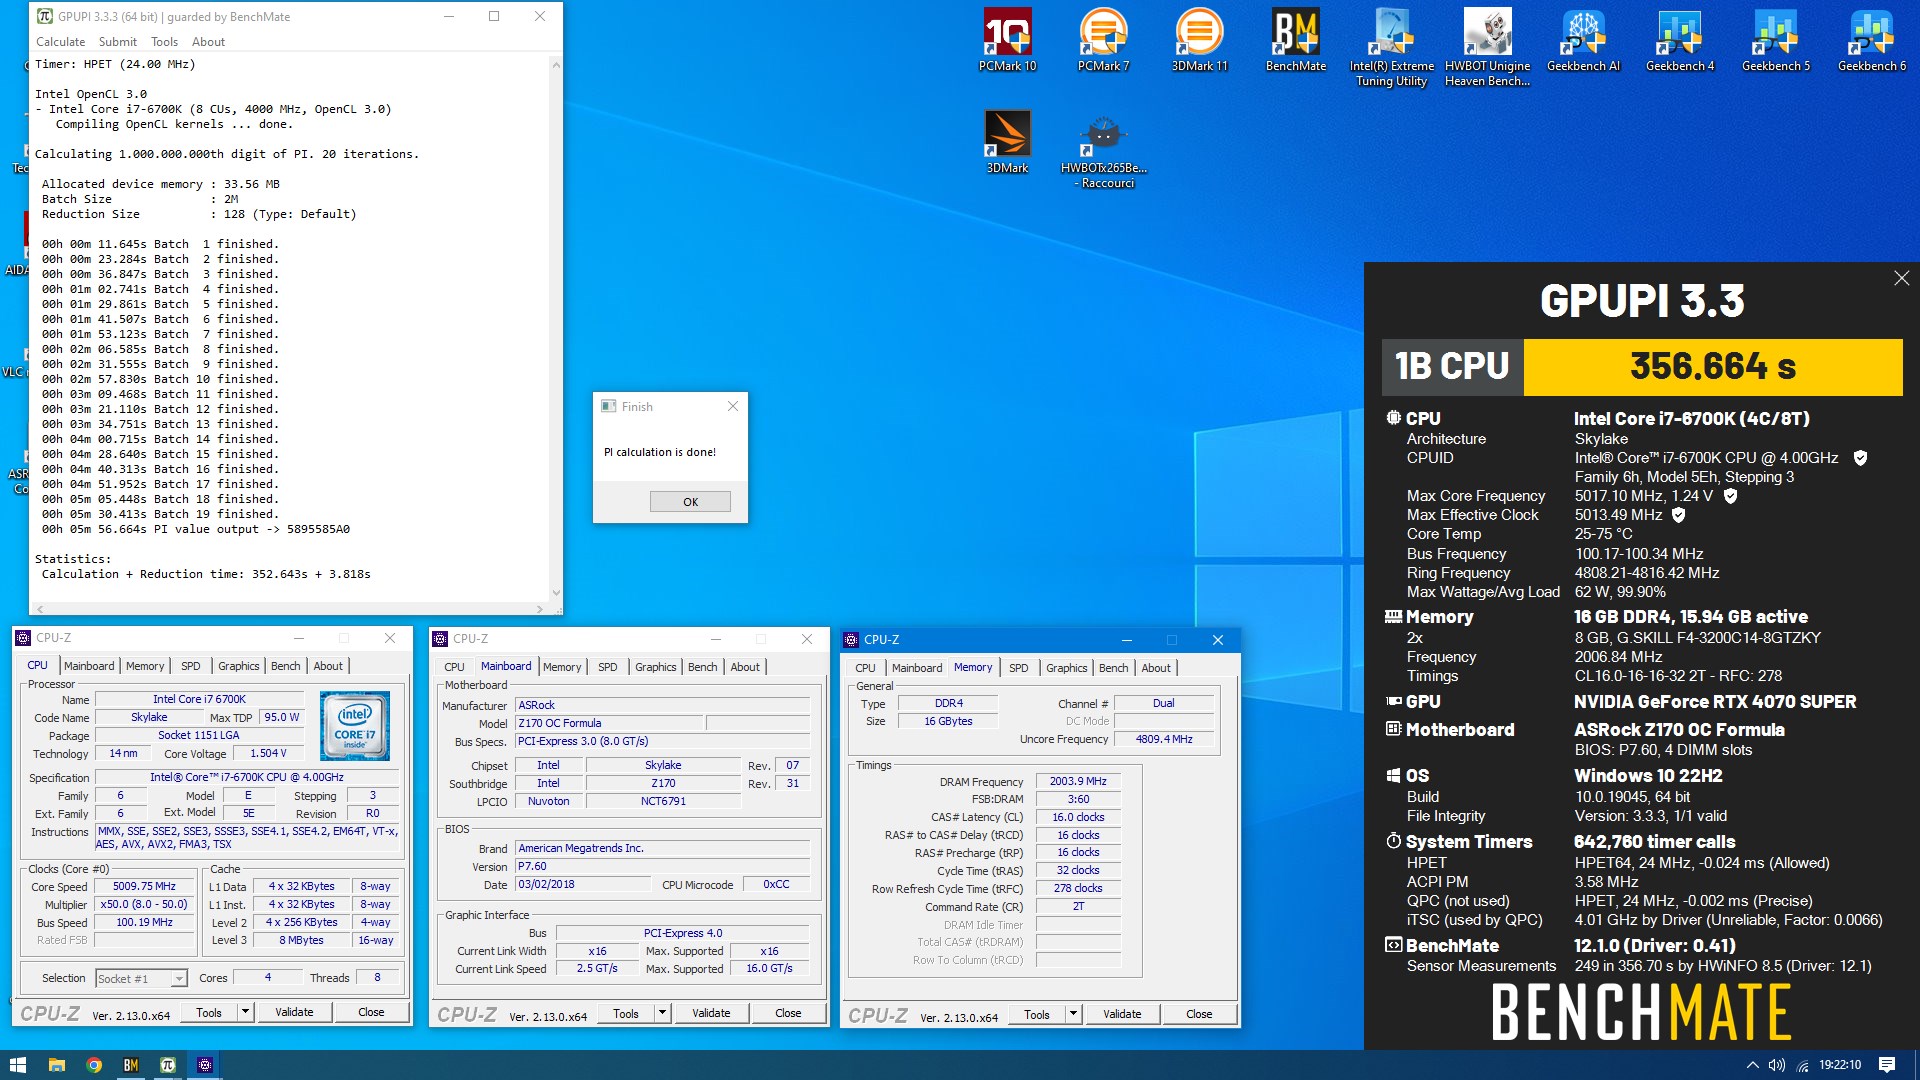The width and height of the screenshot is (1920, 1080).
Task: Open About tab in Memory CPU-Z window
Action: (x=1156, y=668)
